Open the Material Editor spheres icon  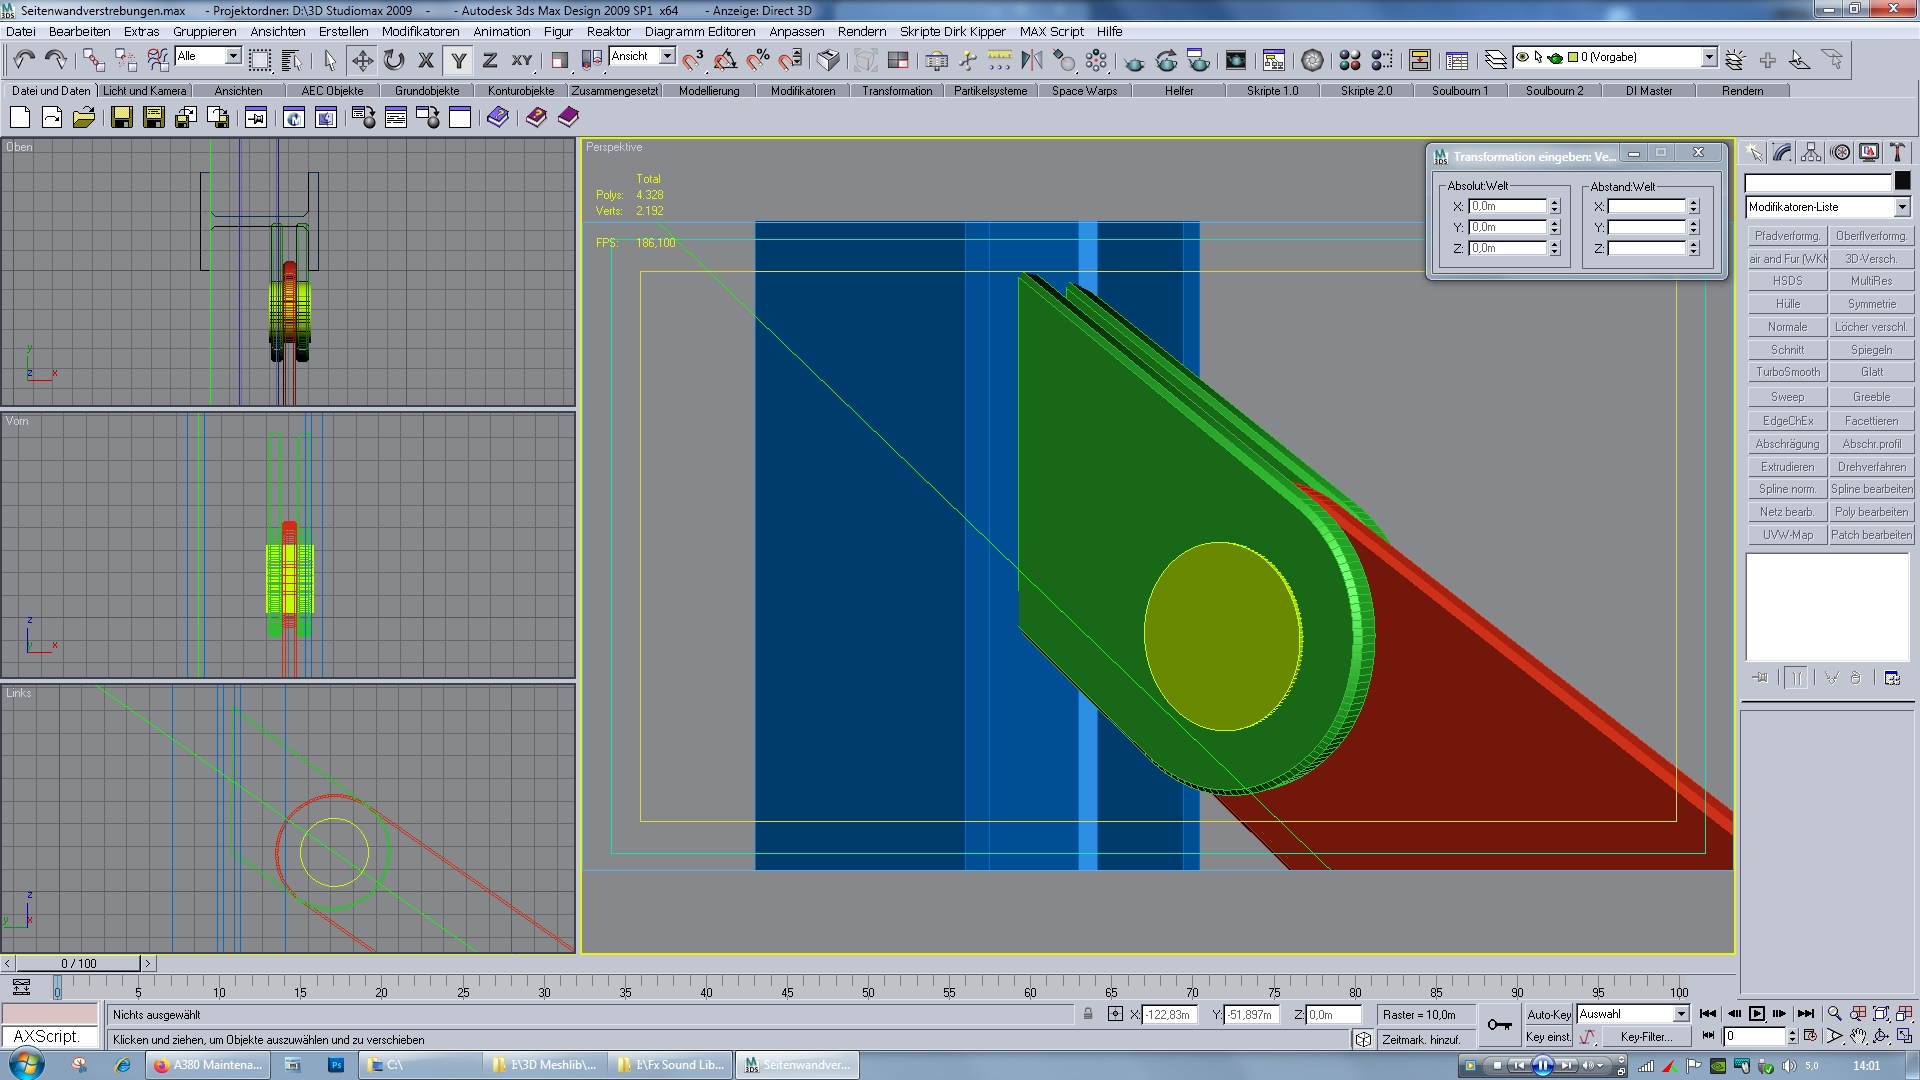coord(1350,61)
